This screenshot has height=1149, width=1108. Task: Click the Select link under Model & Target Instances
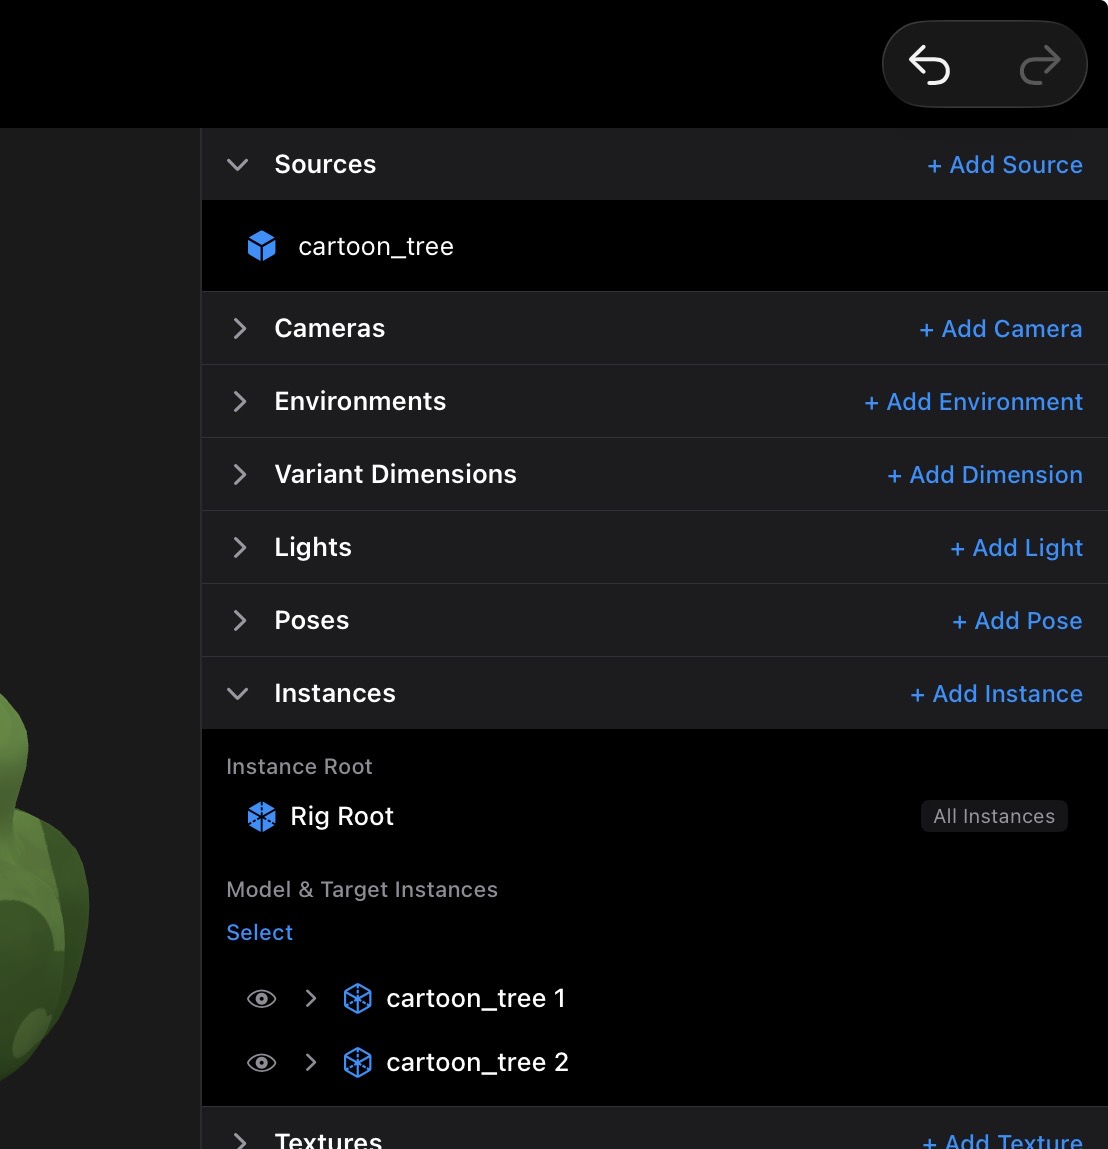259,932
